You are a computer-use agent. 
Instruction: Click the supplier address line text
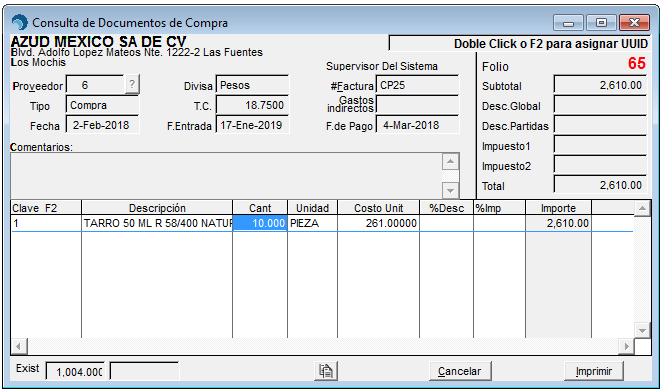tap(137, 52)
